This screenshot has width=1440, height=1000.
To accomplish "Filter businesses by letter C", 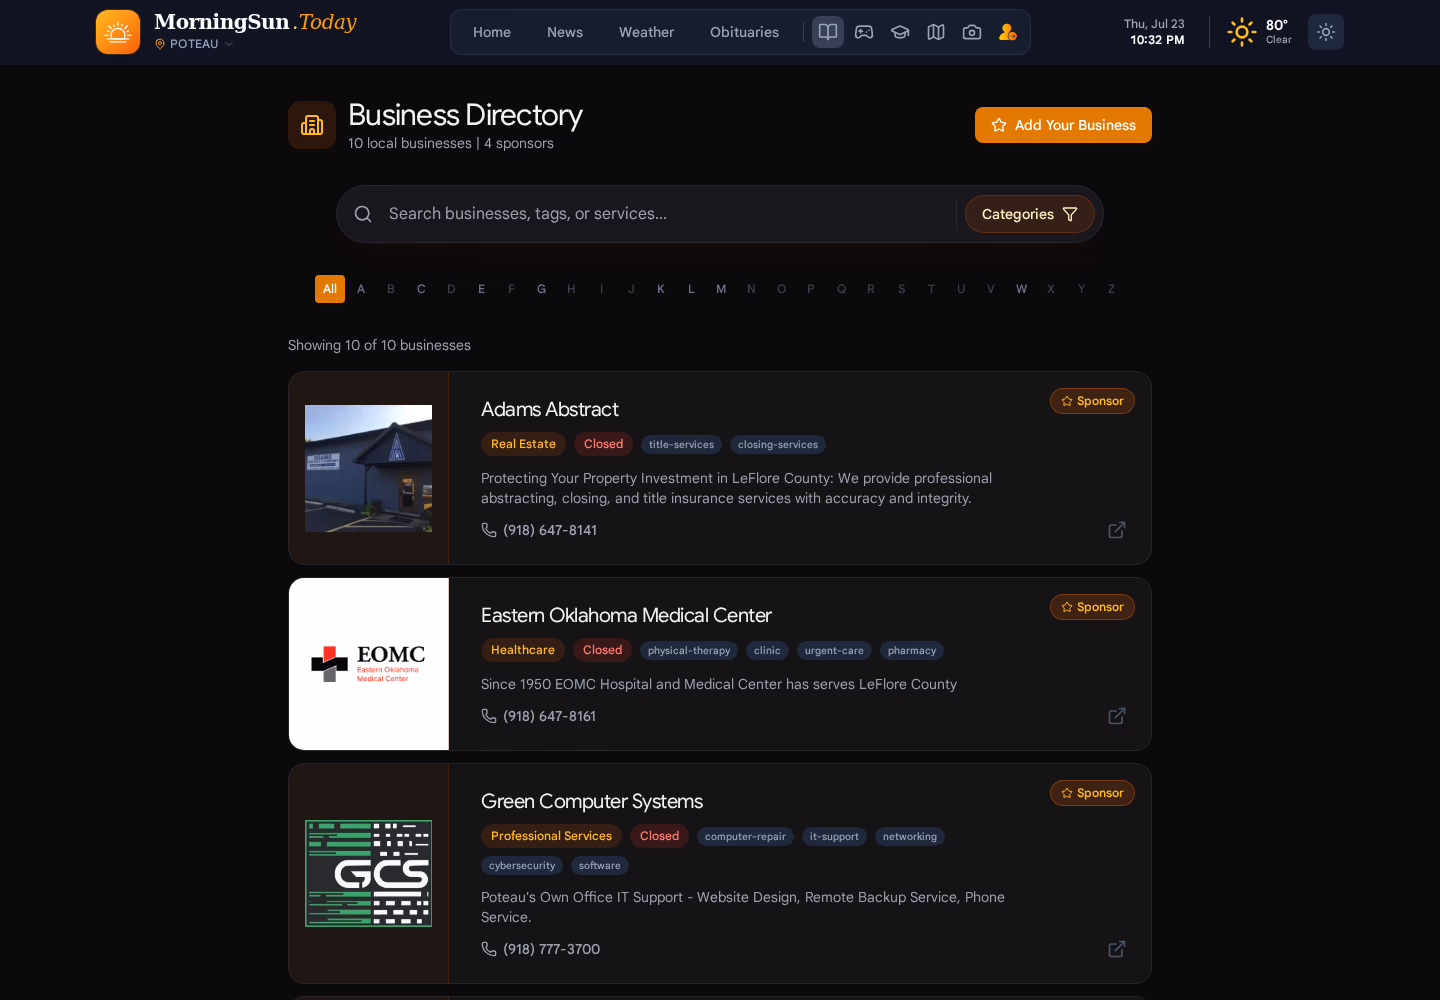I will [421, 289].
